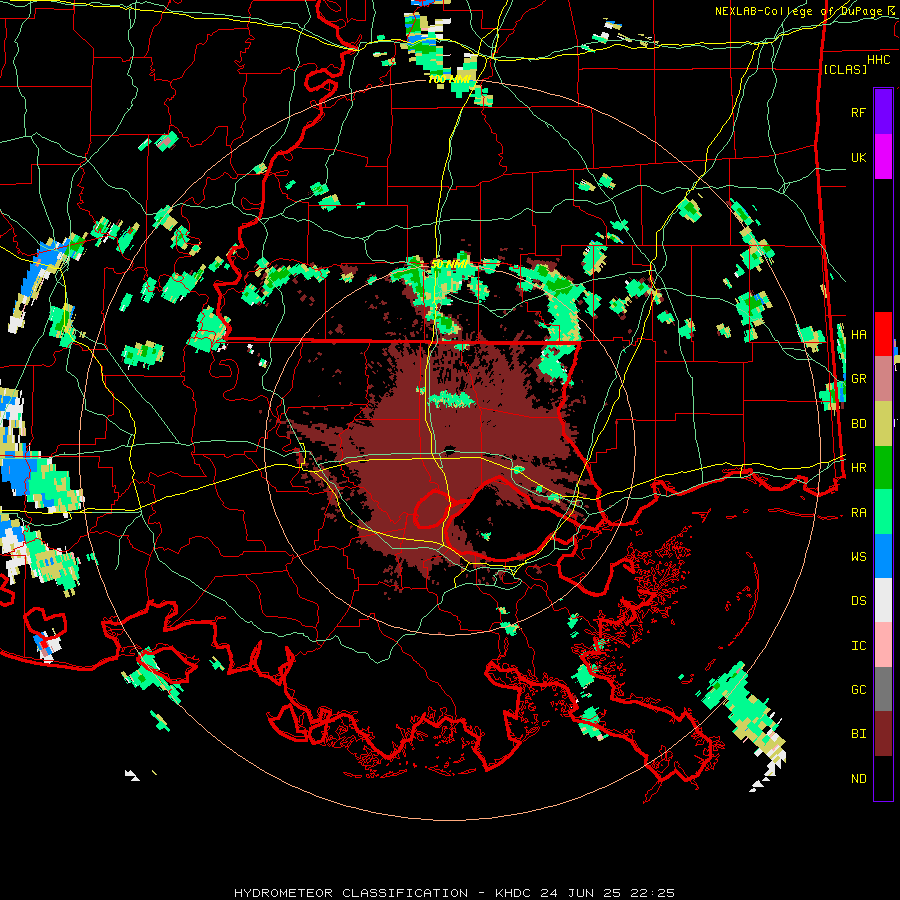Image resolution: width=900 pixels, height=900 pixels.
Task: Click the white DS dry snow swatch
Action: pyautogui.click(x=883, y=600)
